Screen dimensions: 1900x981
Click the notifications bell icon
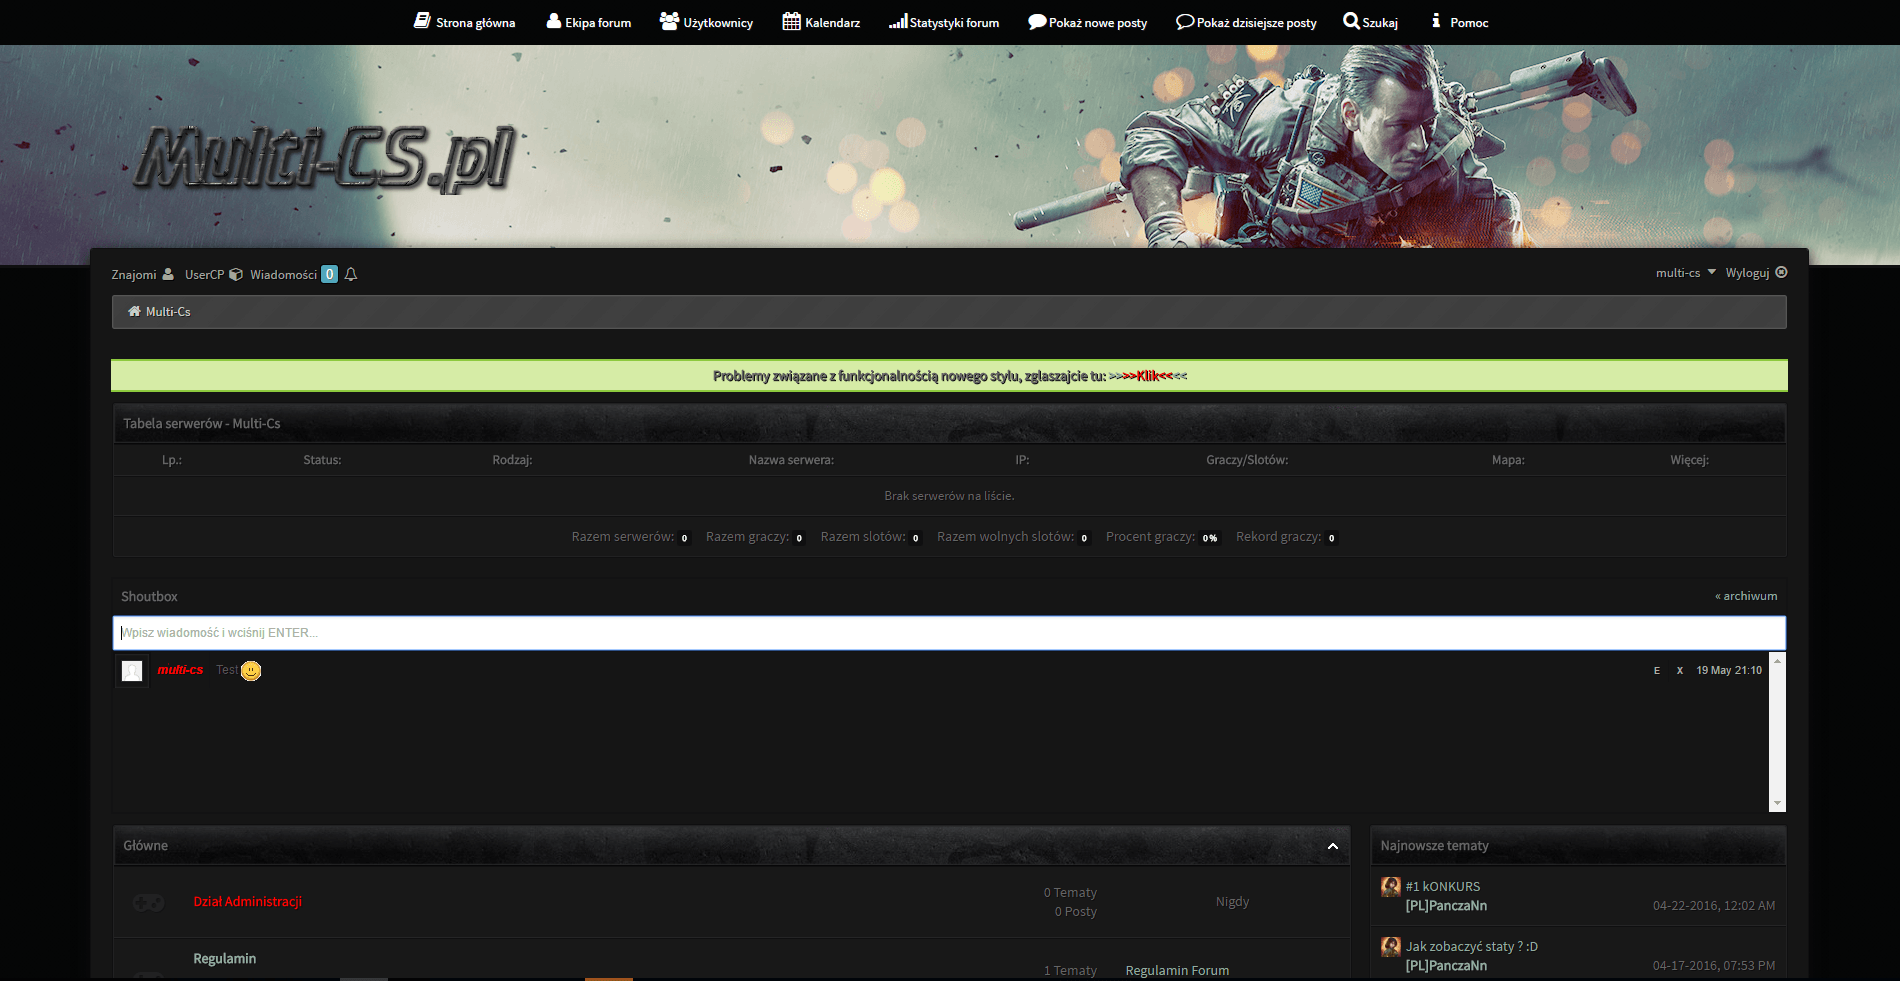point(351,274)
